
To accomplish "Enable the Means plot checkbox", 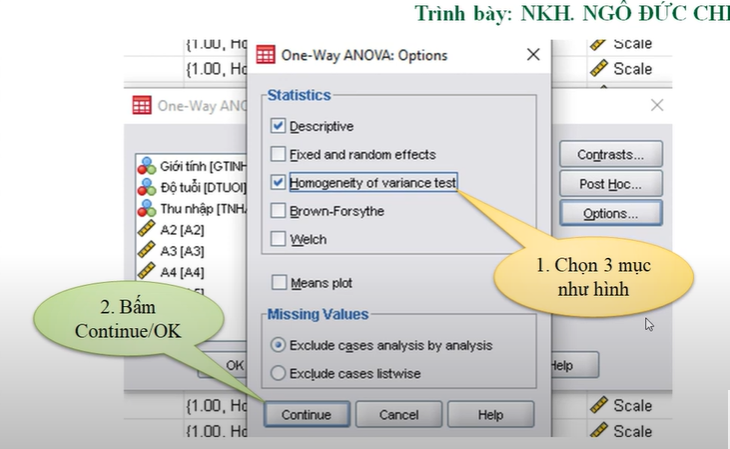I will [x=278, y=283].
